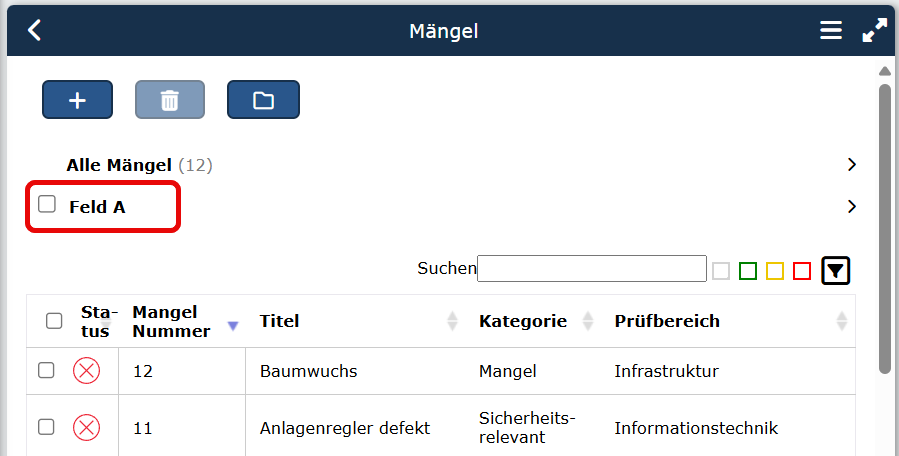
Task: Click the Suchen search input field
Action: [592, 268]
